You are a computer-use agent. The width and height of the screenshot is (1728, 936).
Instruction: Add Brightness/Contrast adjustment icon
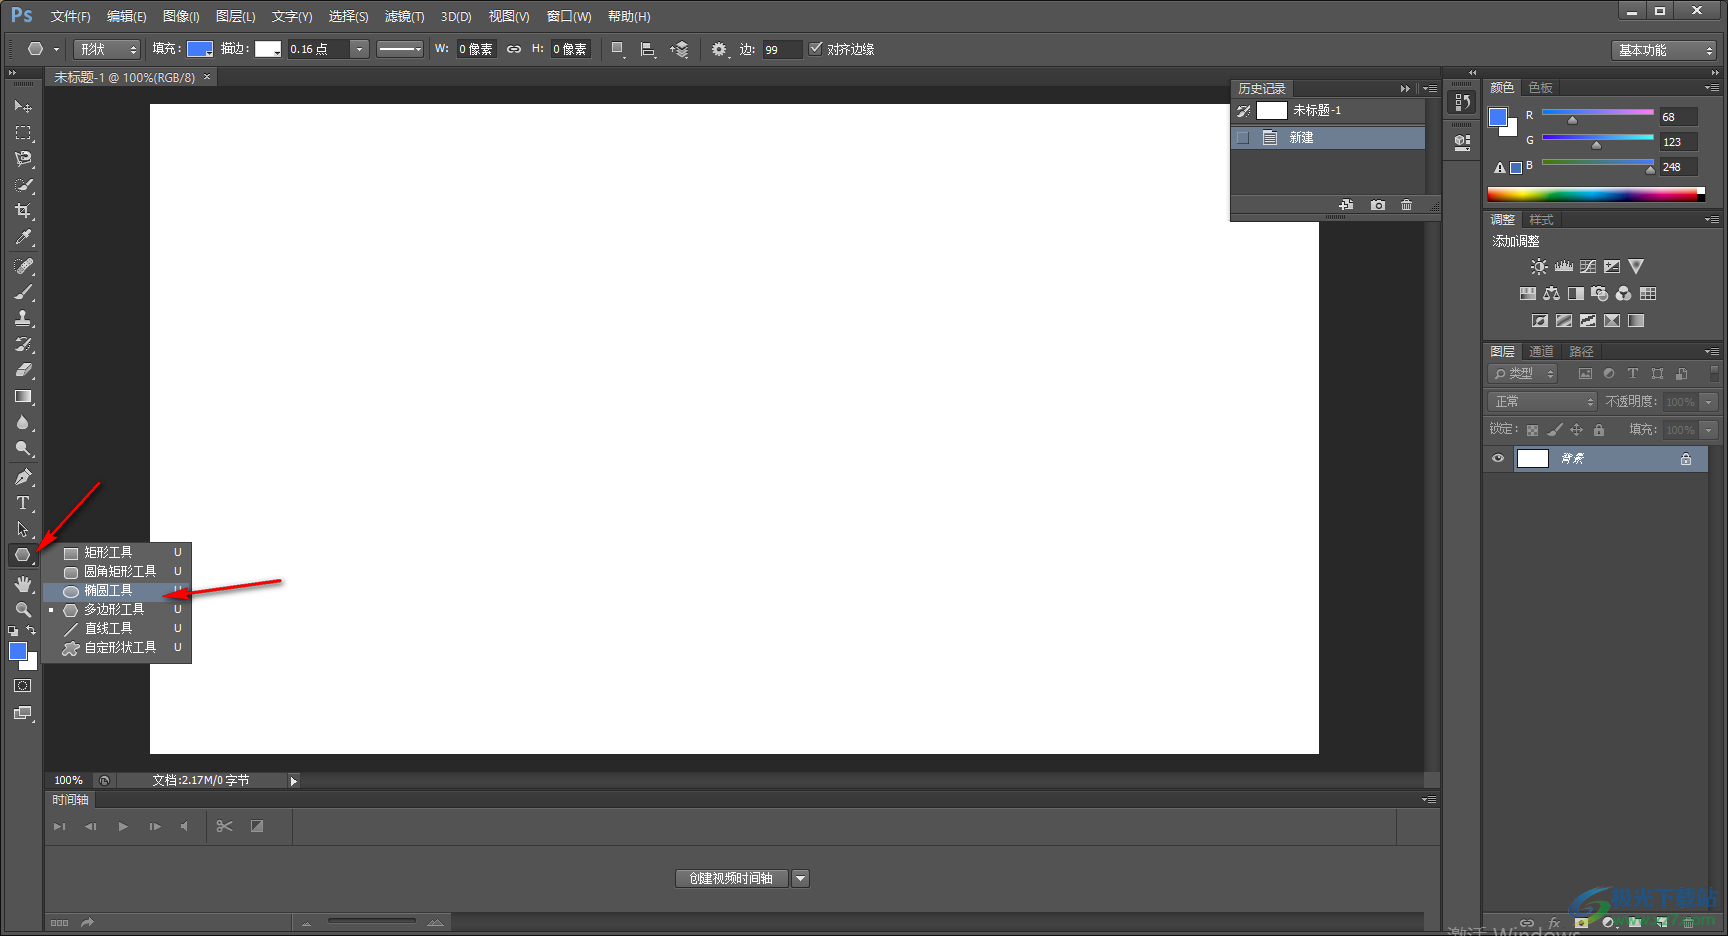tap(1539, 267)
